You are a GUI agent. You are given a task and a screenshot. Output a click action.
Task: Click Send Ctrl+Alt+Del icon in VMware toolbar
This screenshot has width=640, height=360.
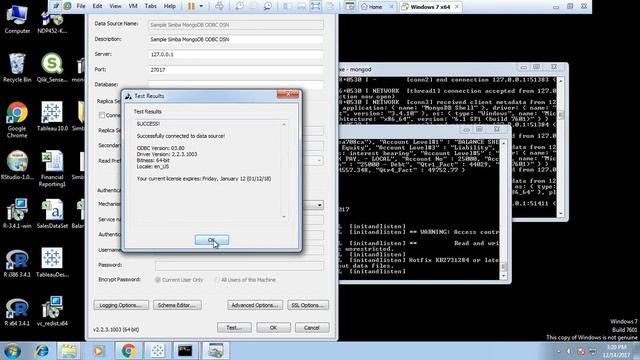(219, 6)
